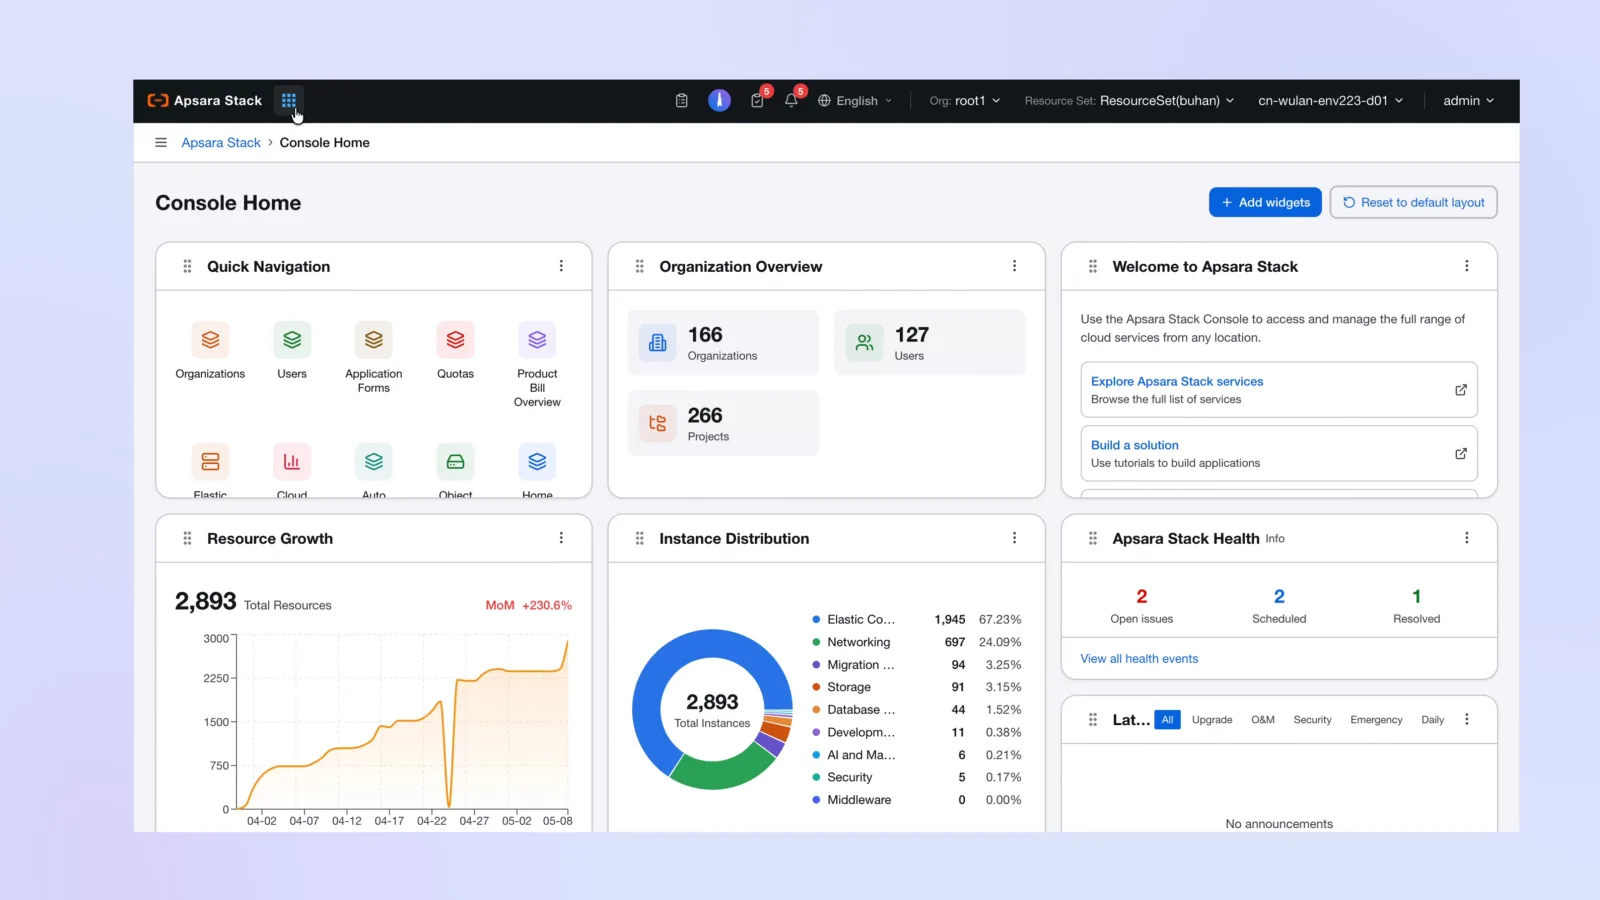Open the admin account menu
The height and width of the screenshot is (900, 1600).
tap(1468, 101)
